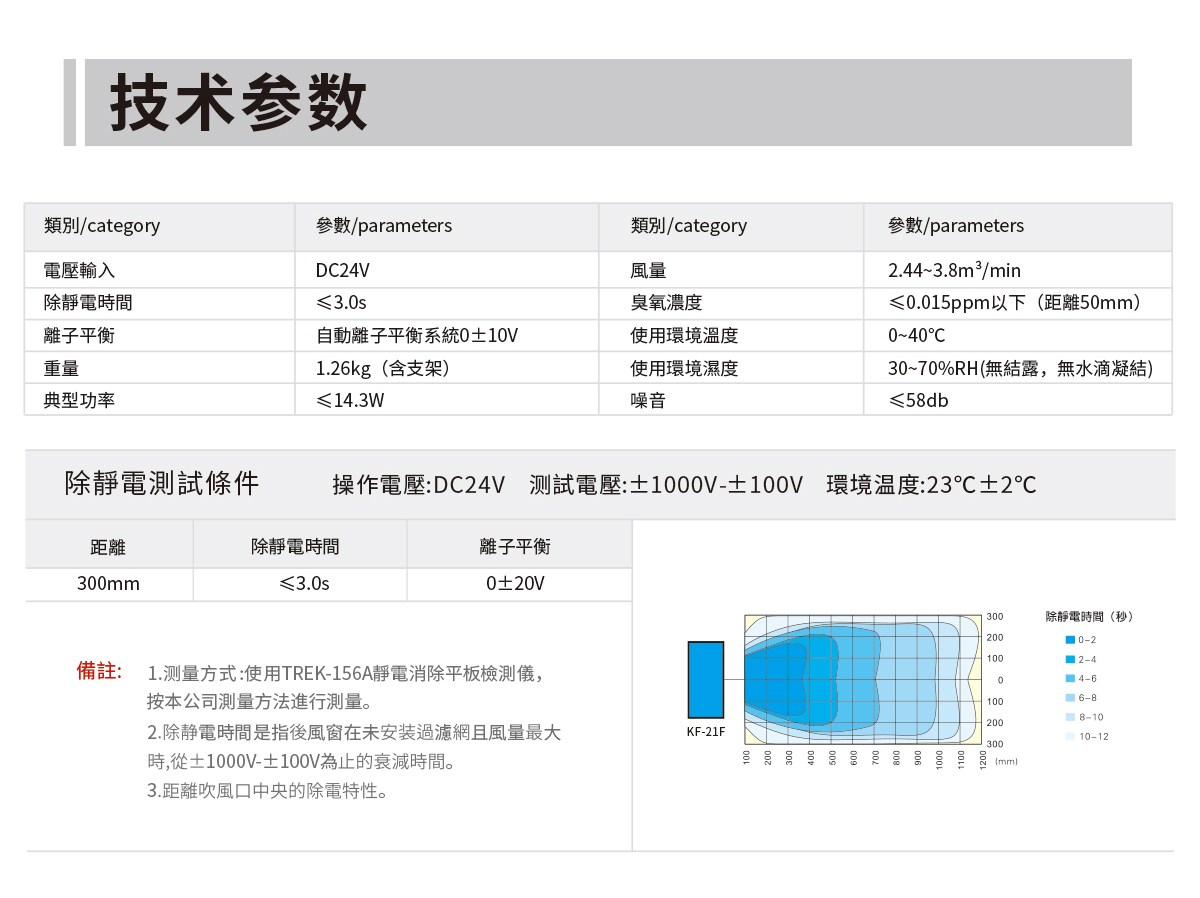The image size is (1200, 898).
Task: Click the 300mm distance cell
Action: (108, 584)
